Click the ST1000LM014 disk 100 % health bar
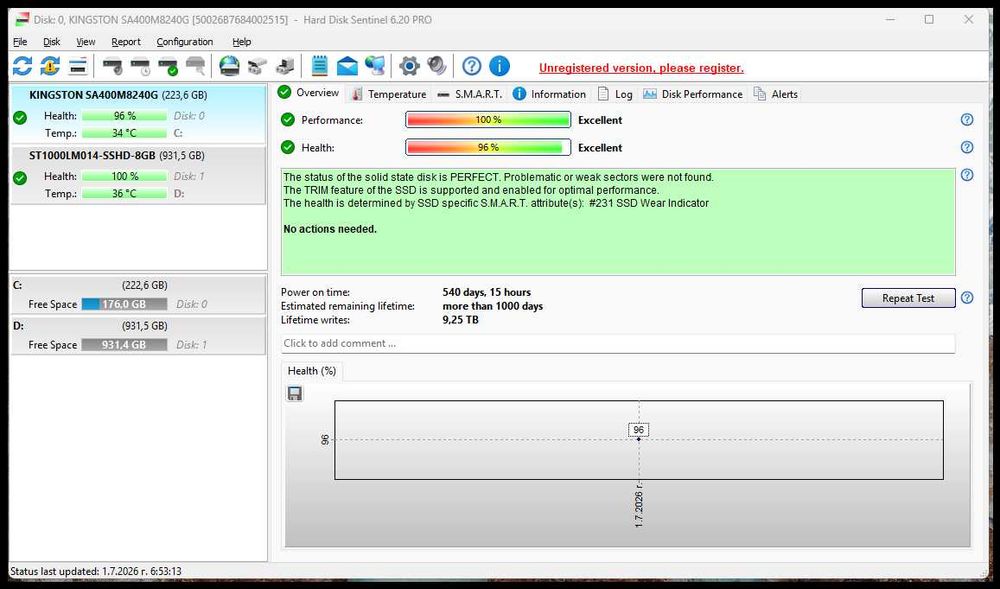This screenshot has height=589, width=1000. (x=124, y=176)
